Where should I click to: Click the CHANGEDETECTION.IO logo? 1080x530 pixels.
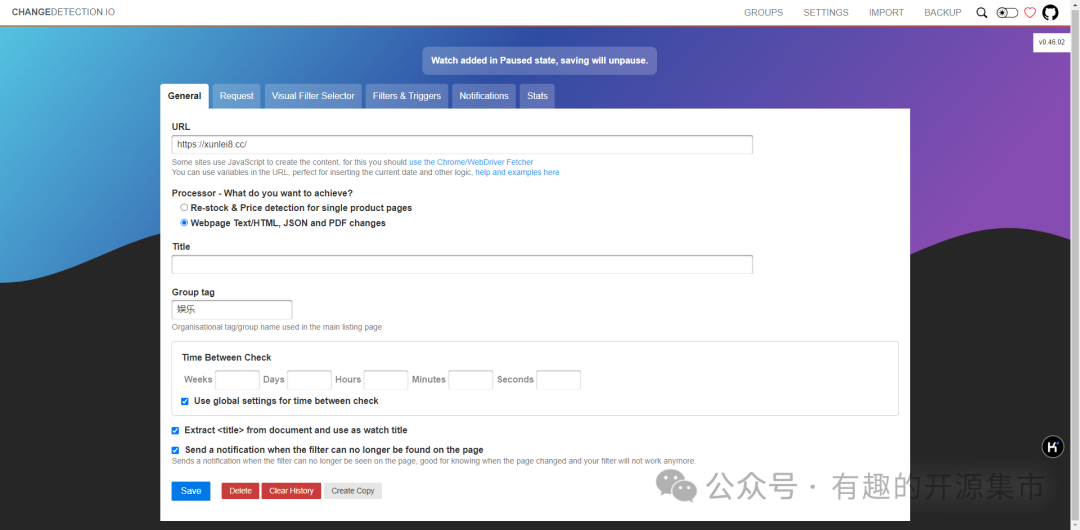(x=63, y=12)
